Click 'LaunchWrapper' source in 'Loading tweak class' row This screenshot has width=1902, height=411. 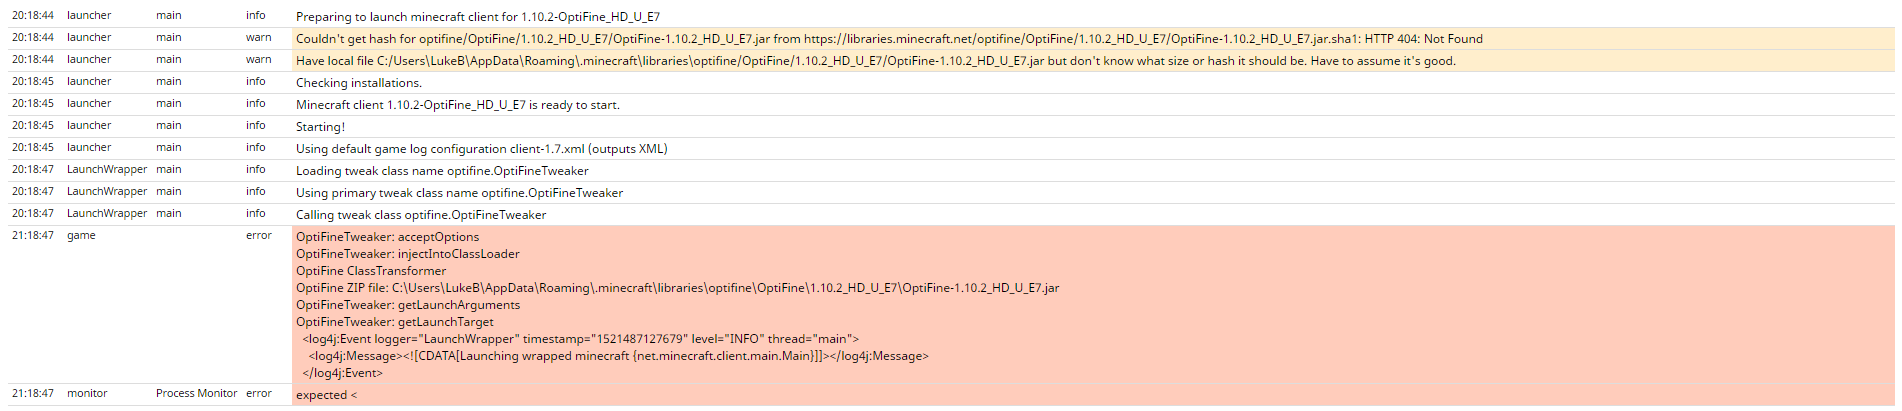(x=107, y=169)
